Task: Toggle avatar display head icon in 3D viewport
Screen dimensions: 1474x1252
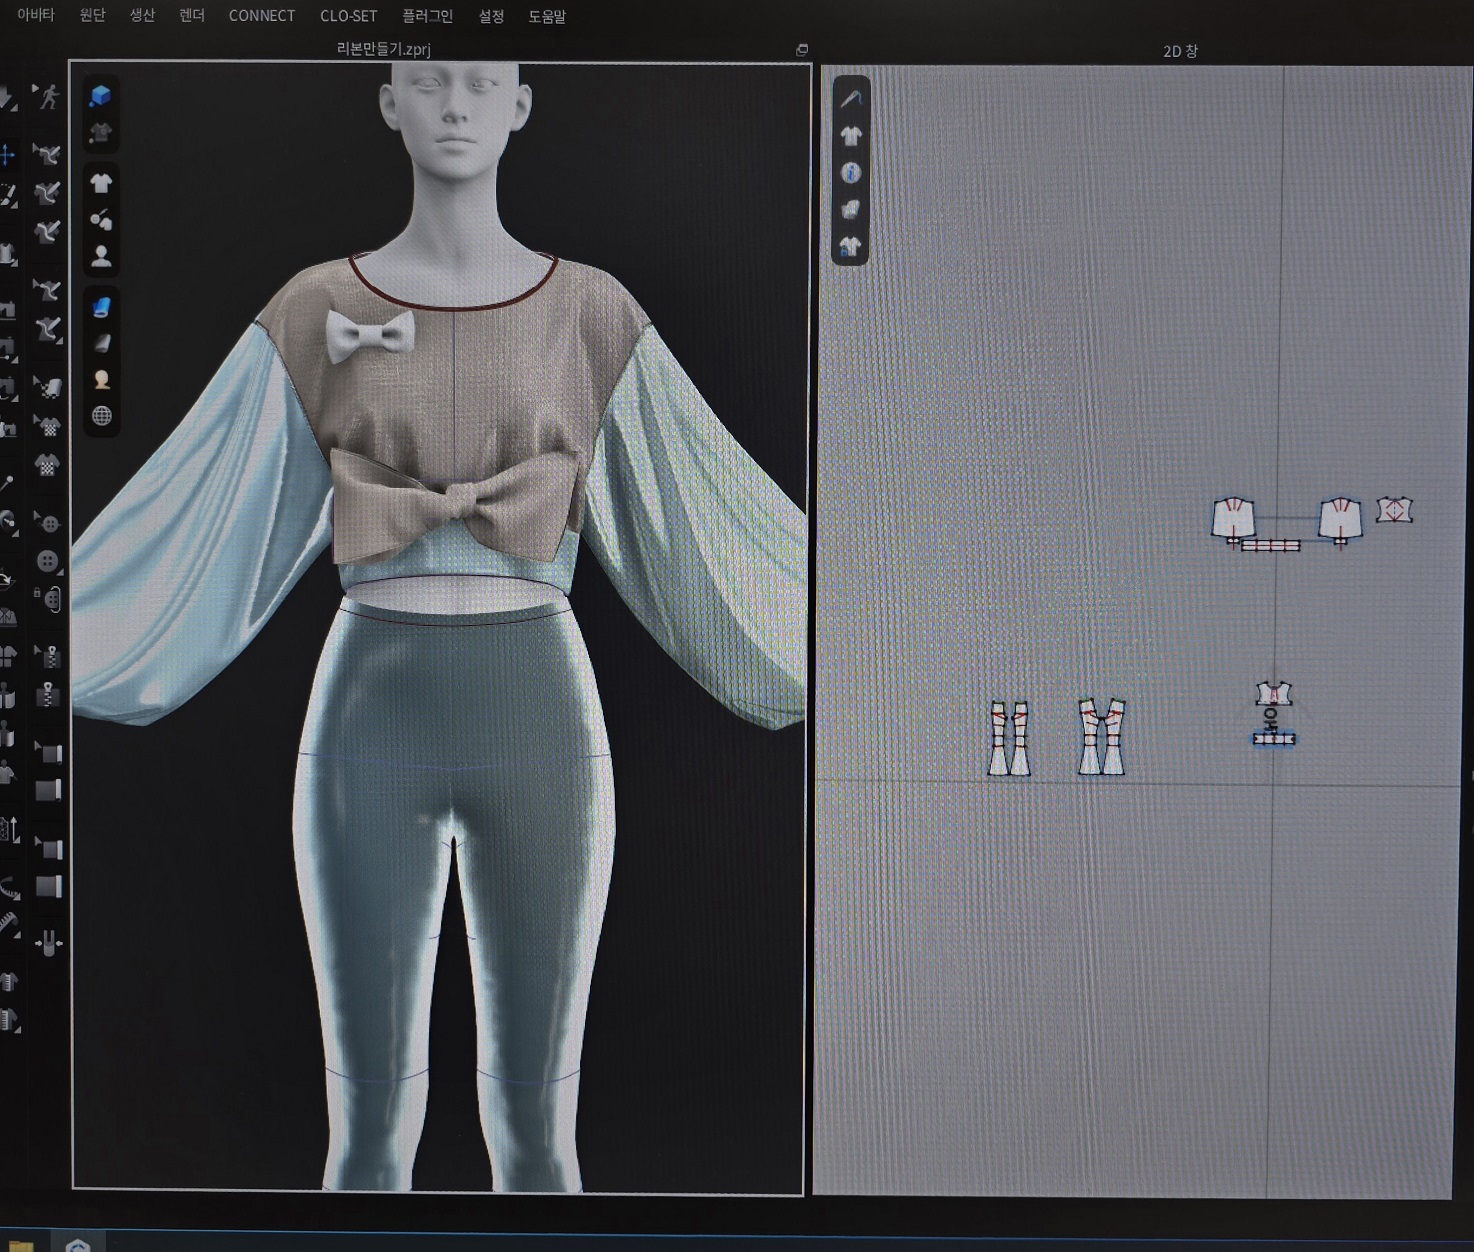Action: 101,256
